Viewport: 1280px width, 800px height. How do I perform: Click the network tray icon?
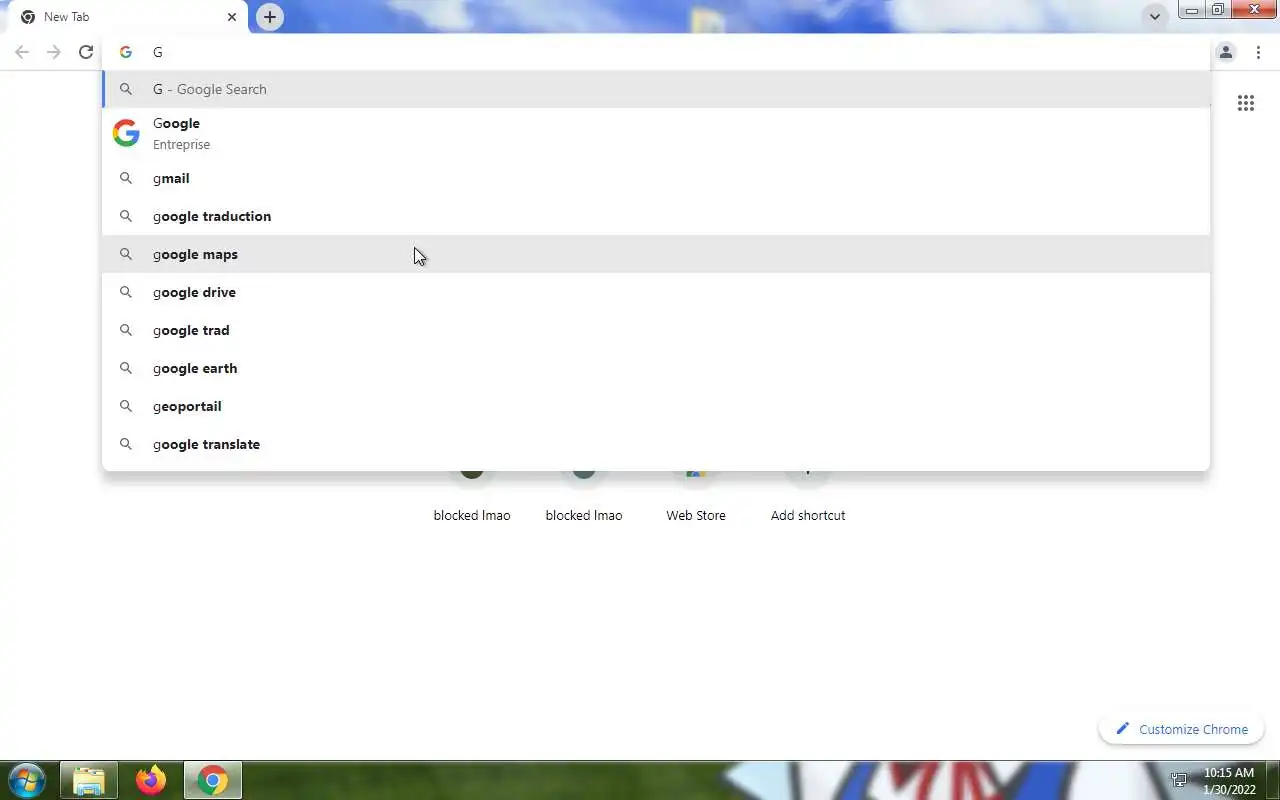pos(1180,780)
